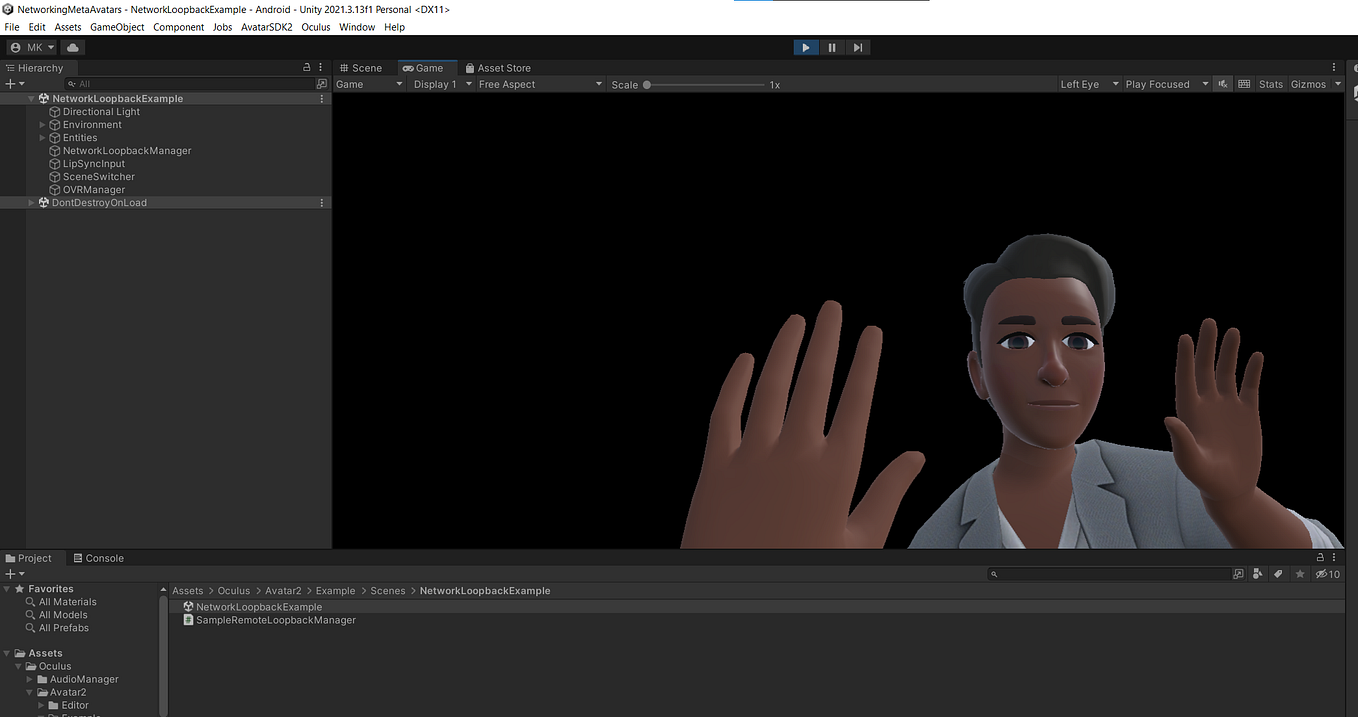This screenshot has width=1358, height=717.
Task: Open Stats overlay in Game view
Action: pos(1270,84)
